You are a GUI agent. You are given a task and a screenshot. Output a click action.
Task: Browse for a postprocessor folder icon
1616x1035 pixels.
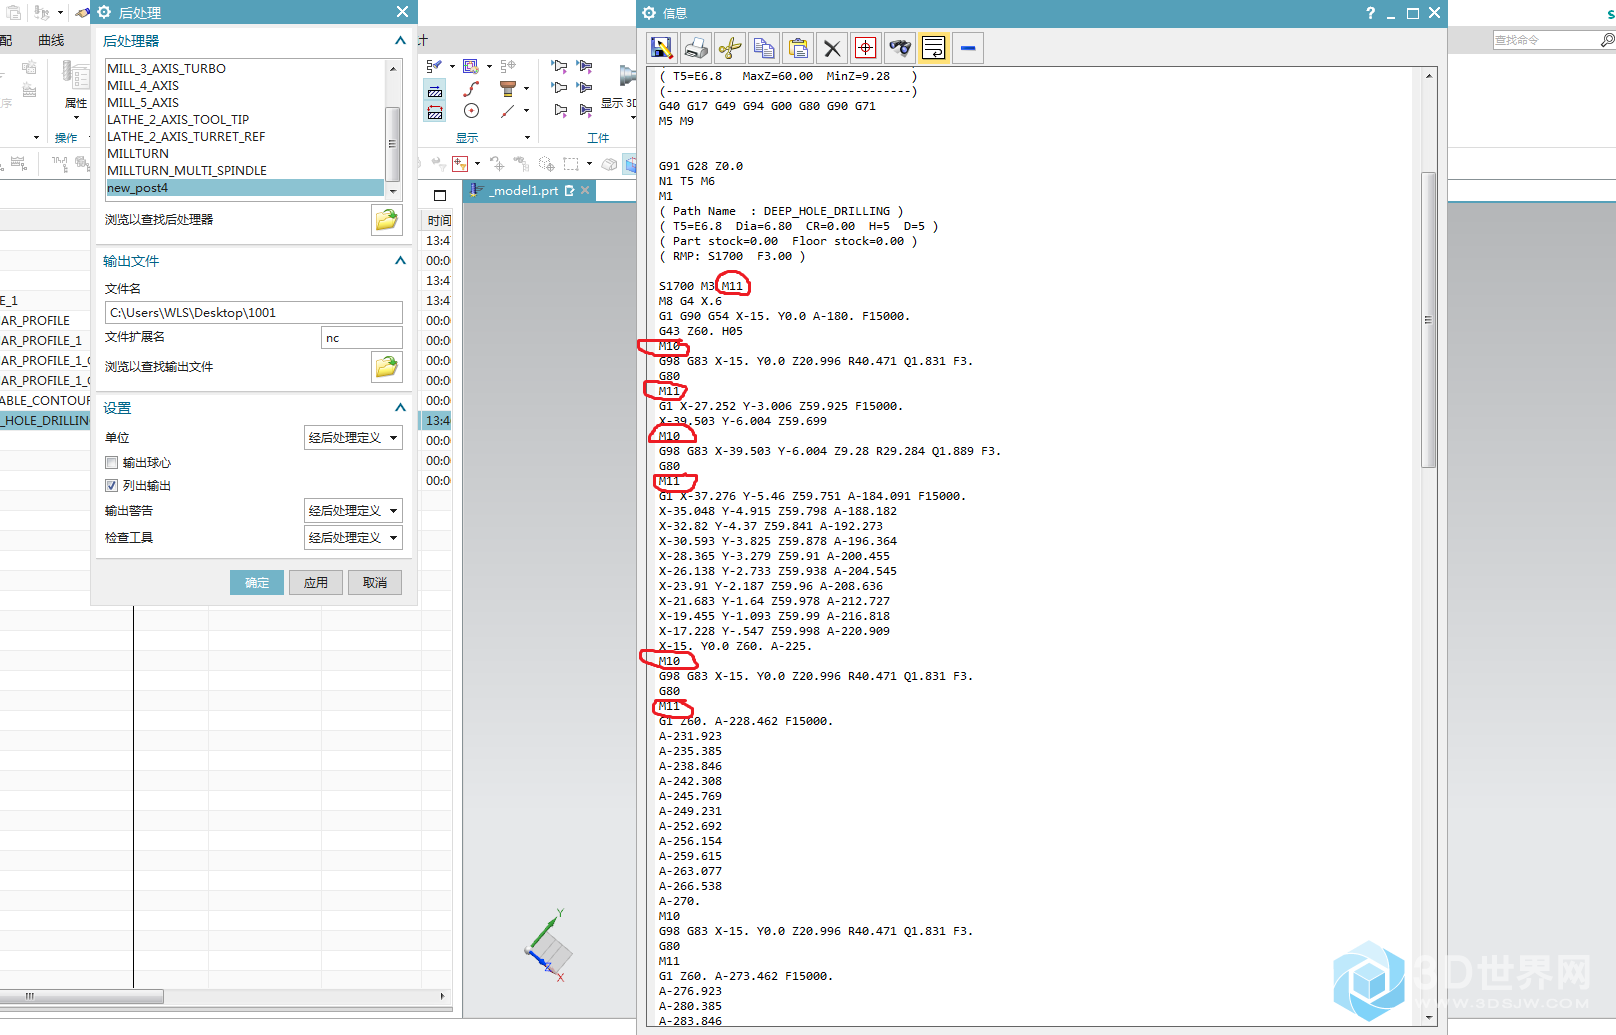click(x=386, y=220)
